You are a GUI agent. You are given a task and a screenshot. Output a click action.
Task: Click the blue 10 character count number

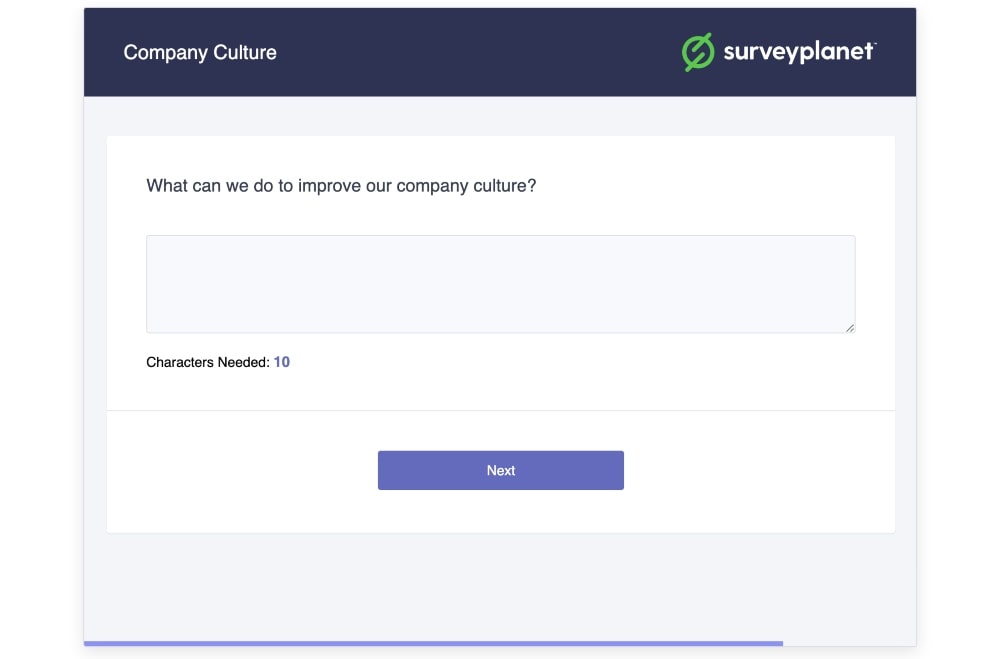(x=281, y=362)
